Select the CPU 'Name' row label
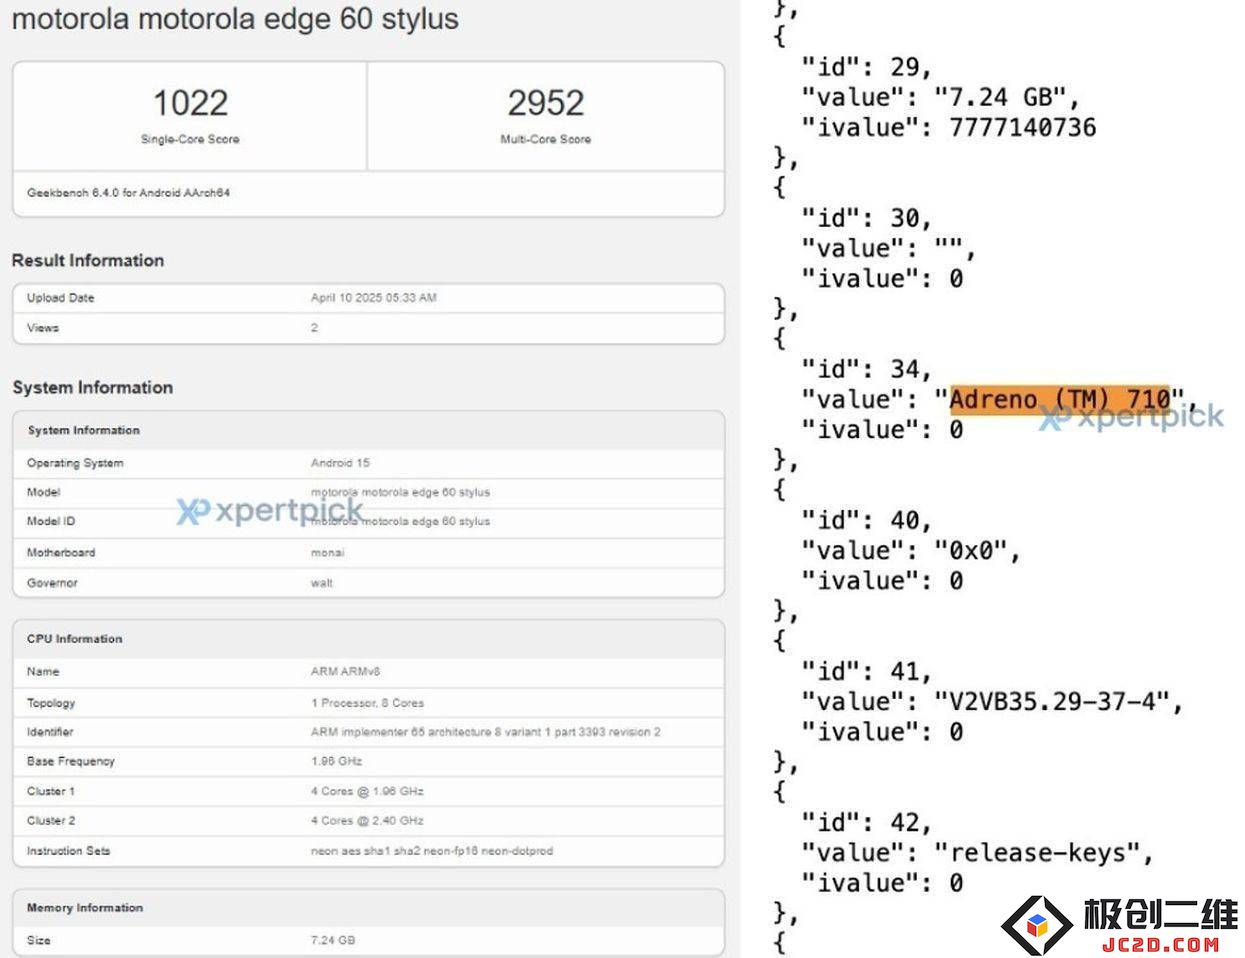This screenshot has height=958, width=1245. tap(43, 672)
